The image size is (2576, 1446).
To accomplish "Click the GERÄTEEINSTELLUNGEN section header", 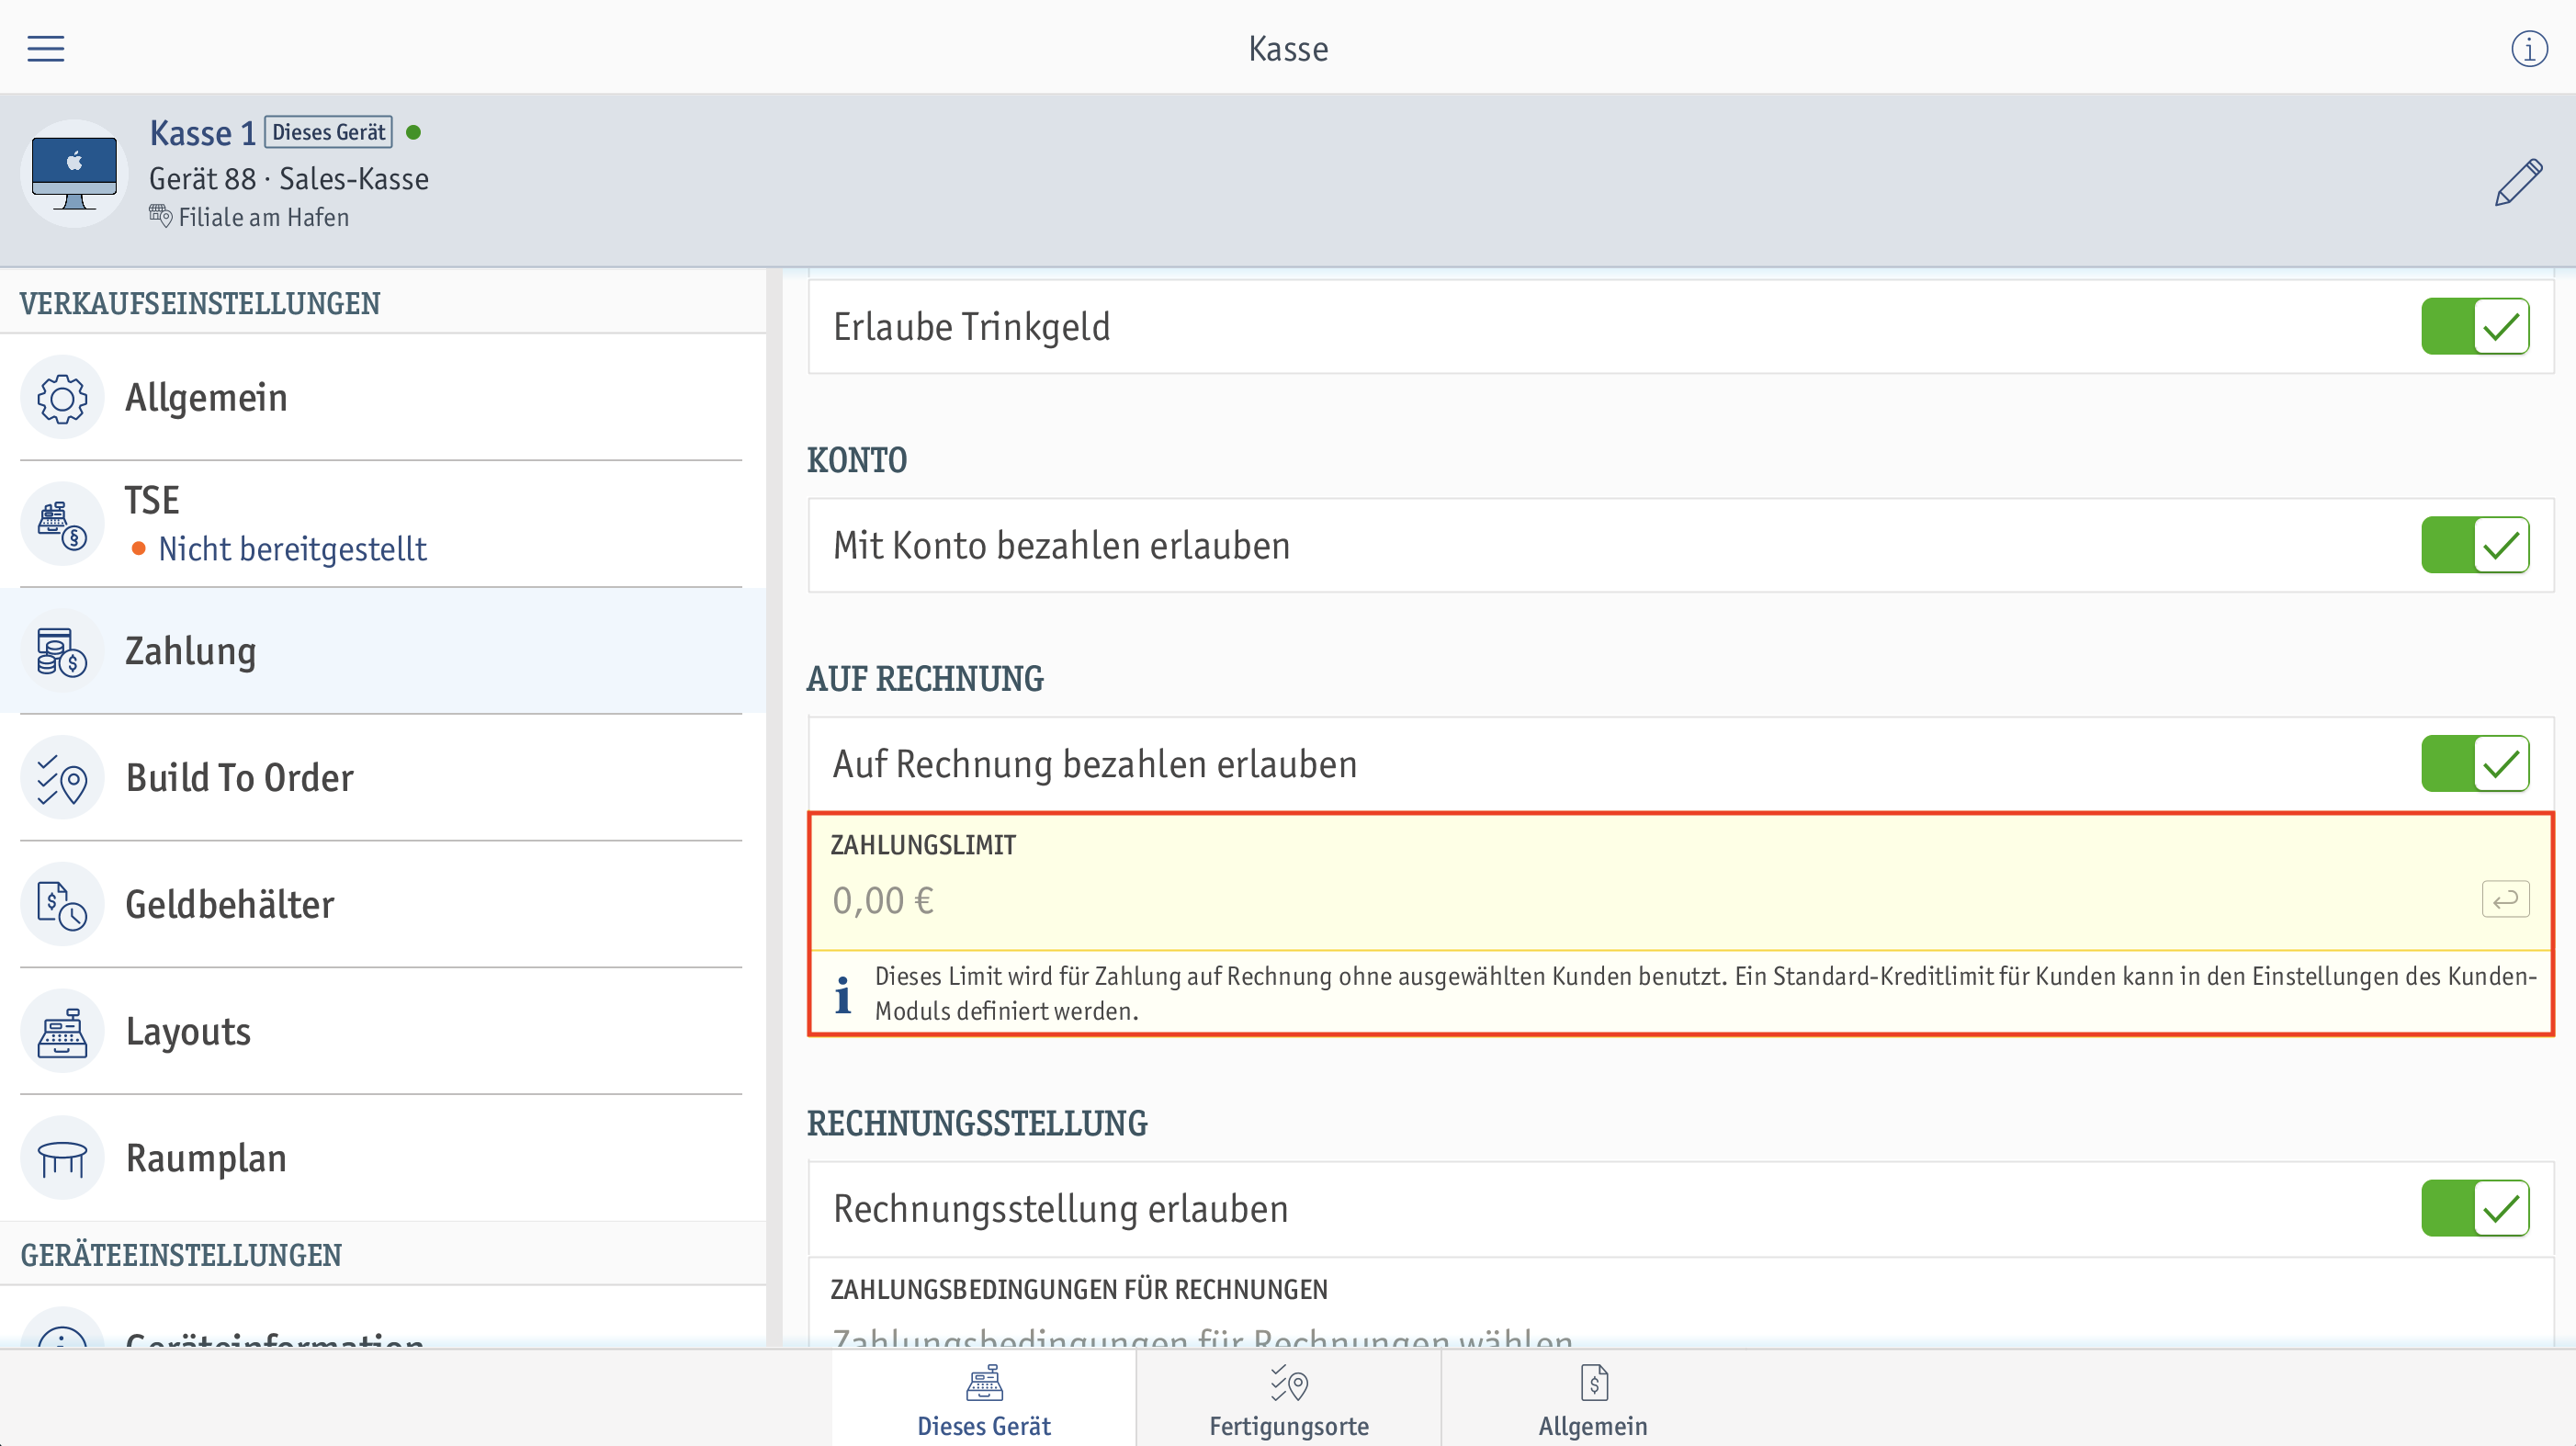I will [x=181, y=1255].
